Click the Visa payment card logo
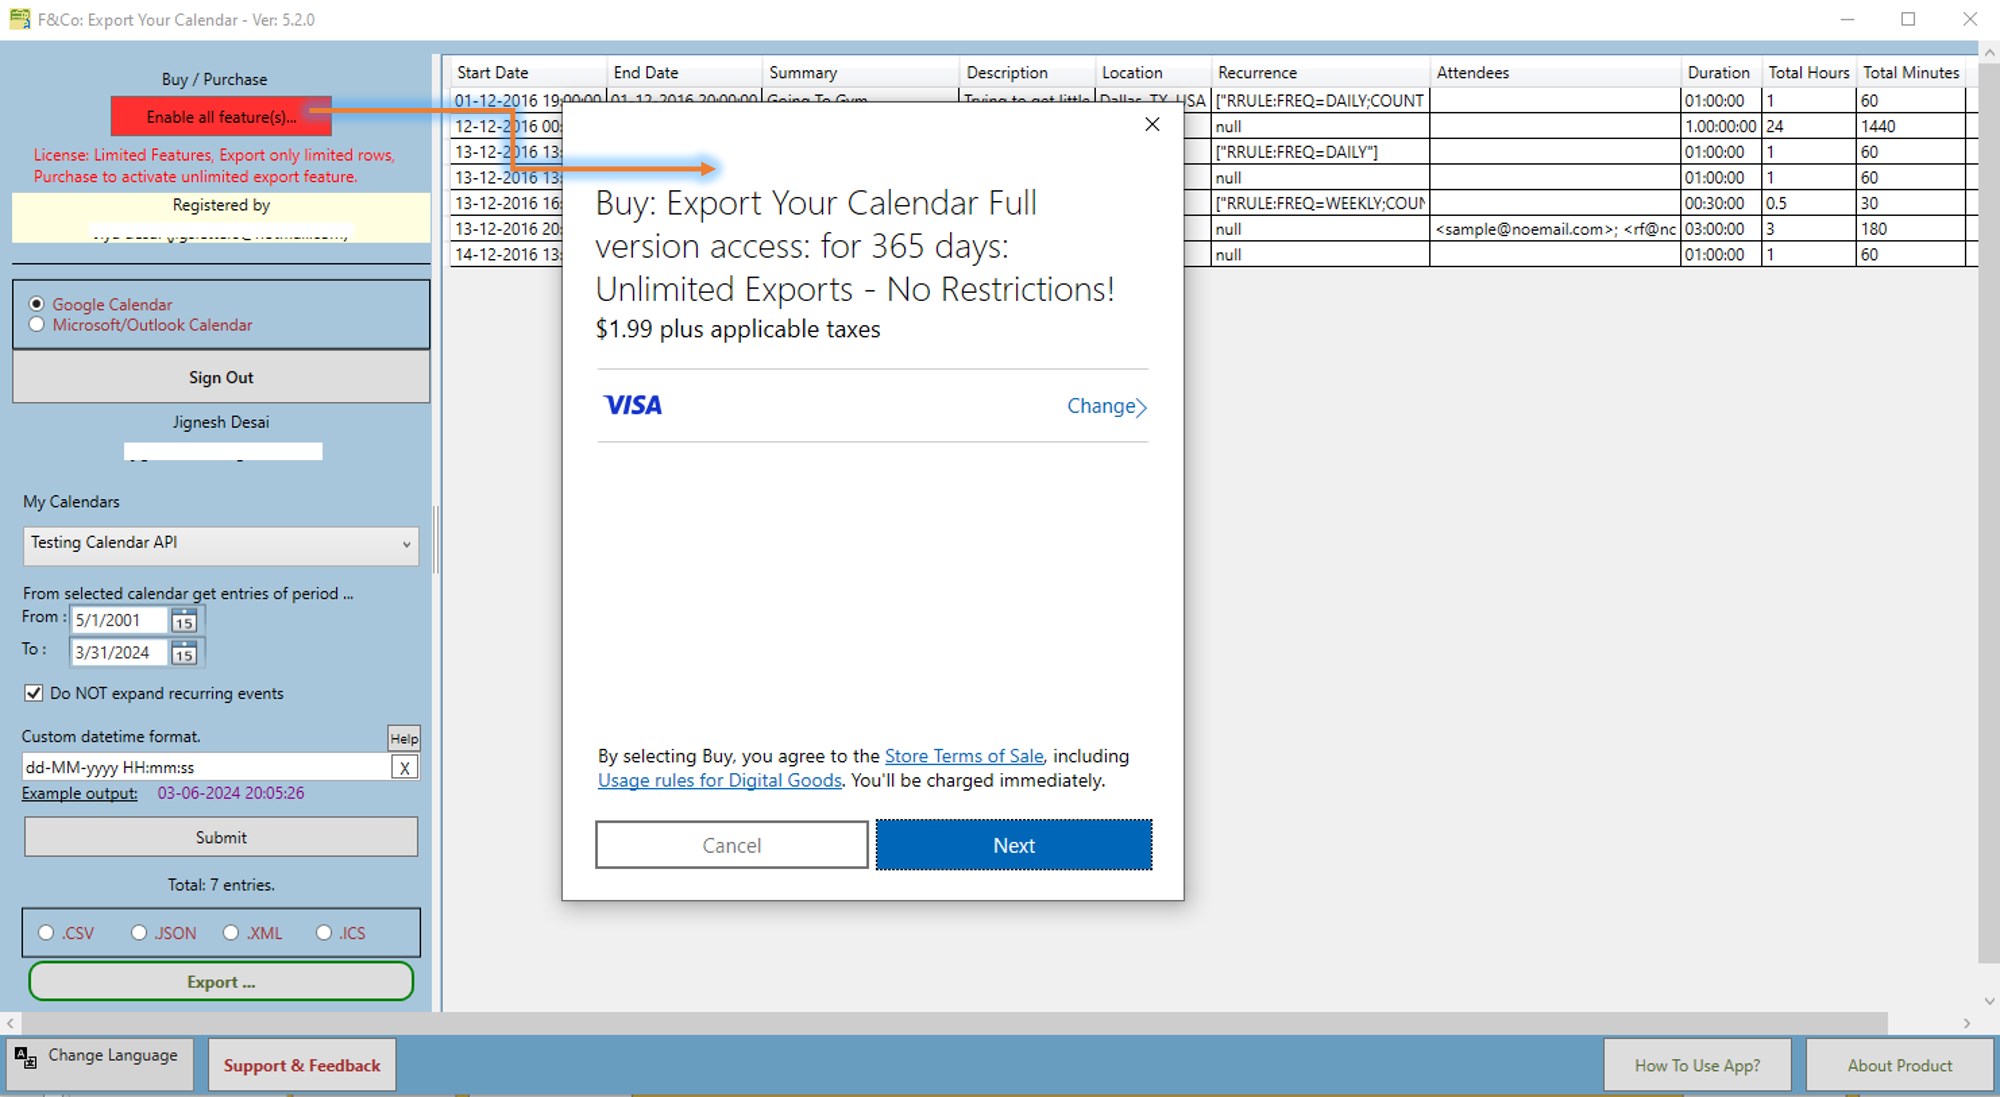 633,405
